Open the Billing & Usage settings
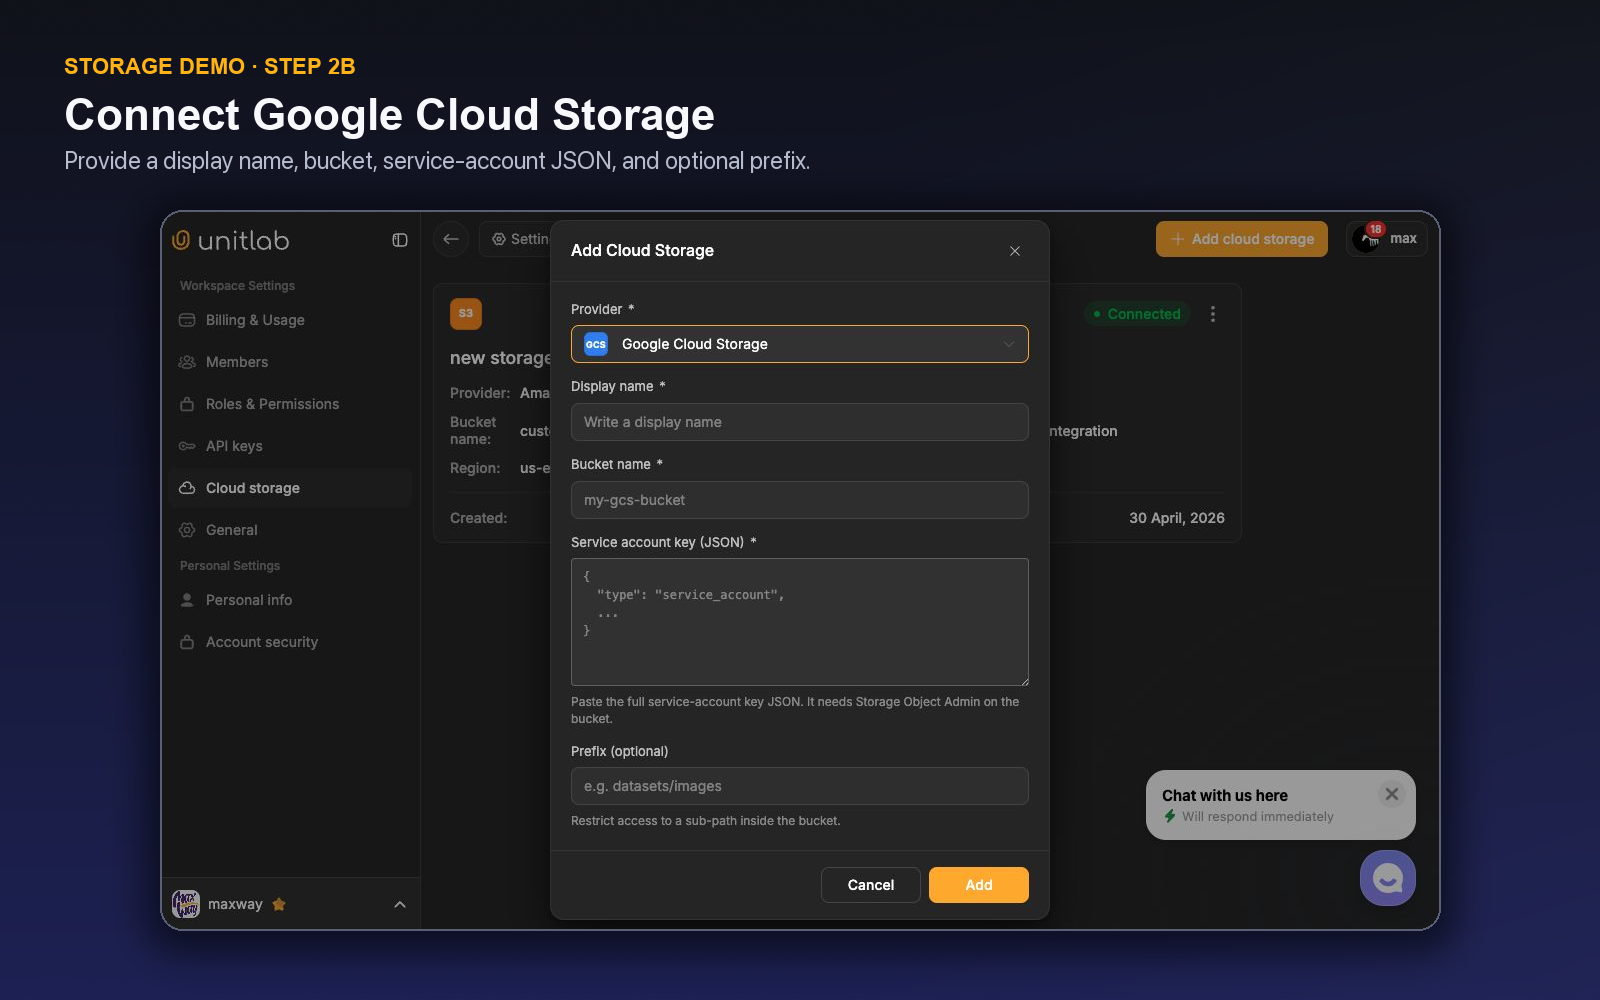Image resolution: width=1600 pixels, height=1000 pixels. pos(290,320)
